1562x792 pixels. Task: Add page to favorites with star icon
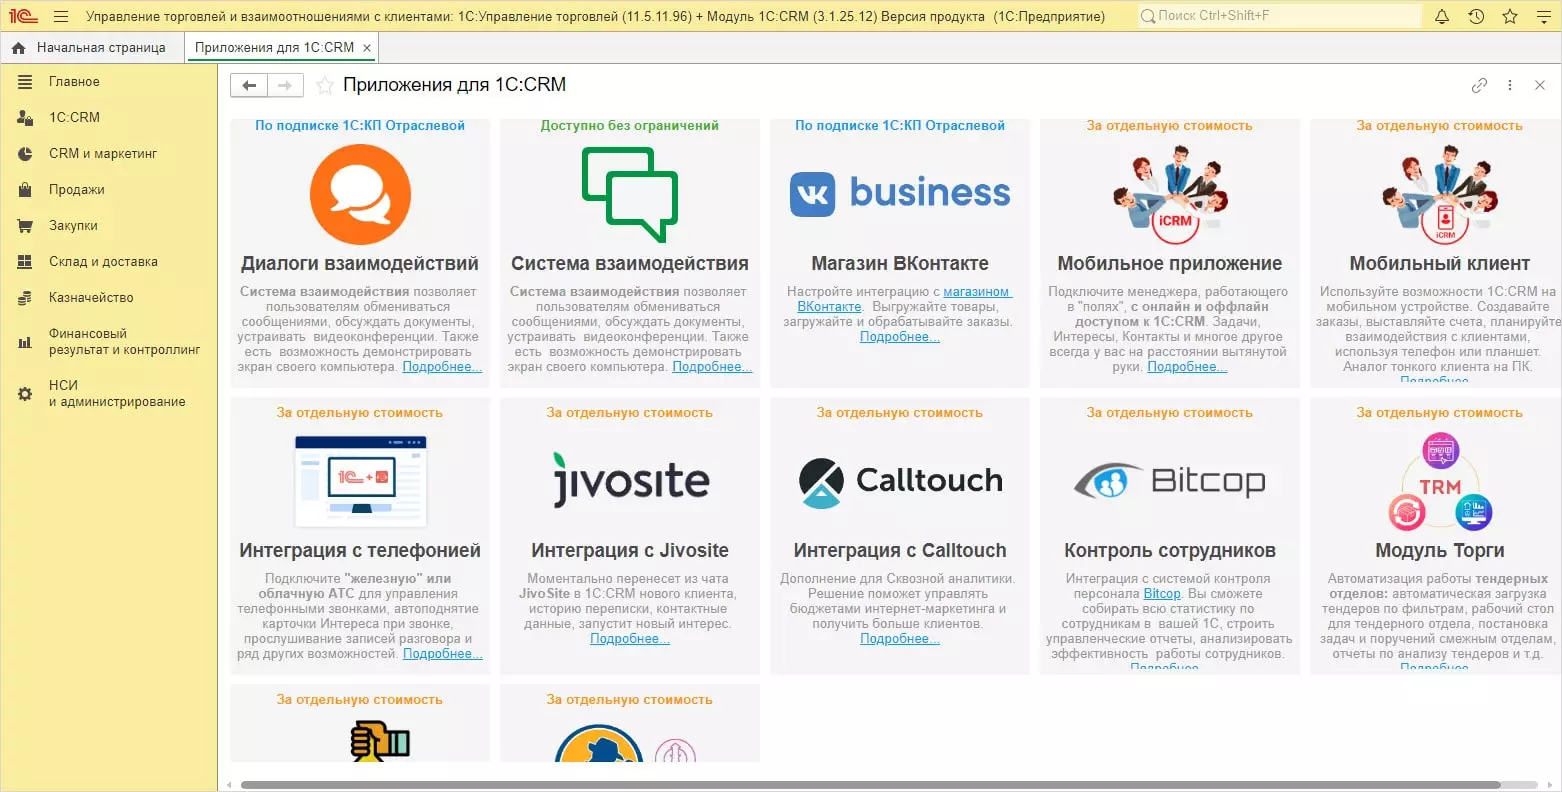click(x=324, y=86)
